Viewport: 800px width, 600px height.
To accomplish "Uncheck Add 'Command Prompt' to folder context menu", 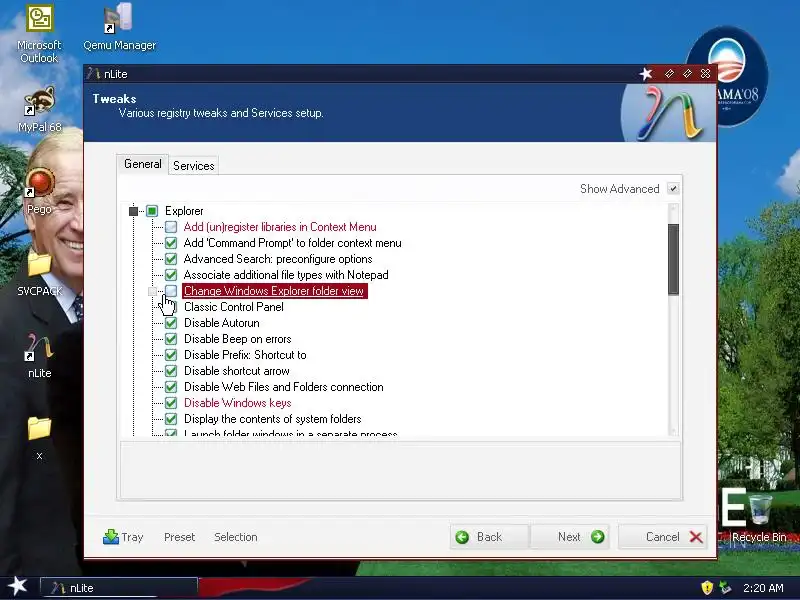I will (171, 243).
